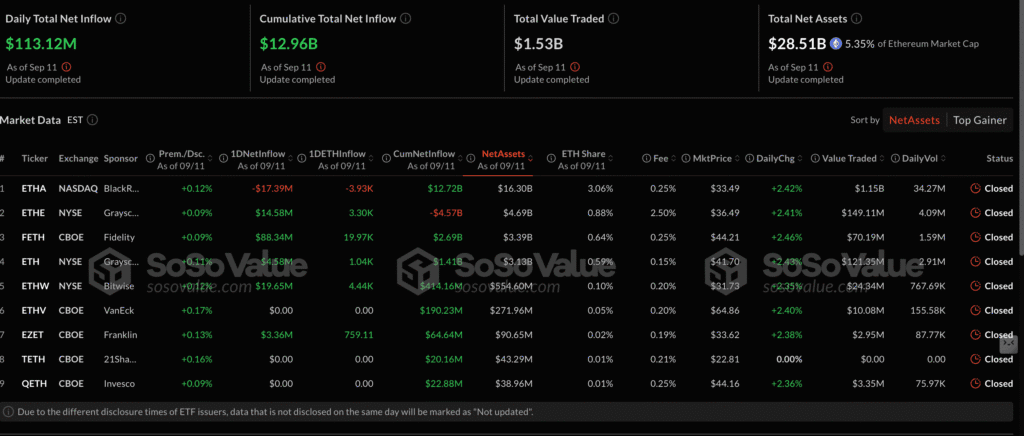Click info icon left of Prem./Dsc. header

pos(151,158)
